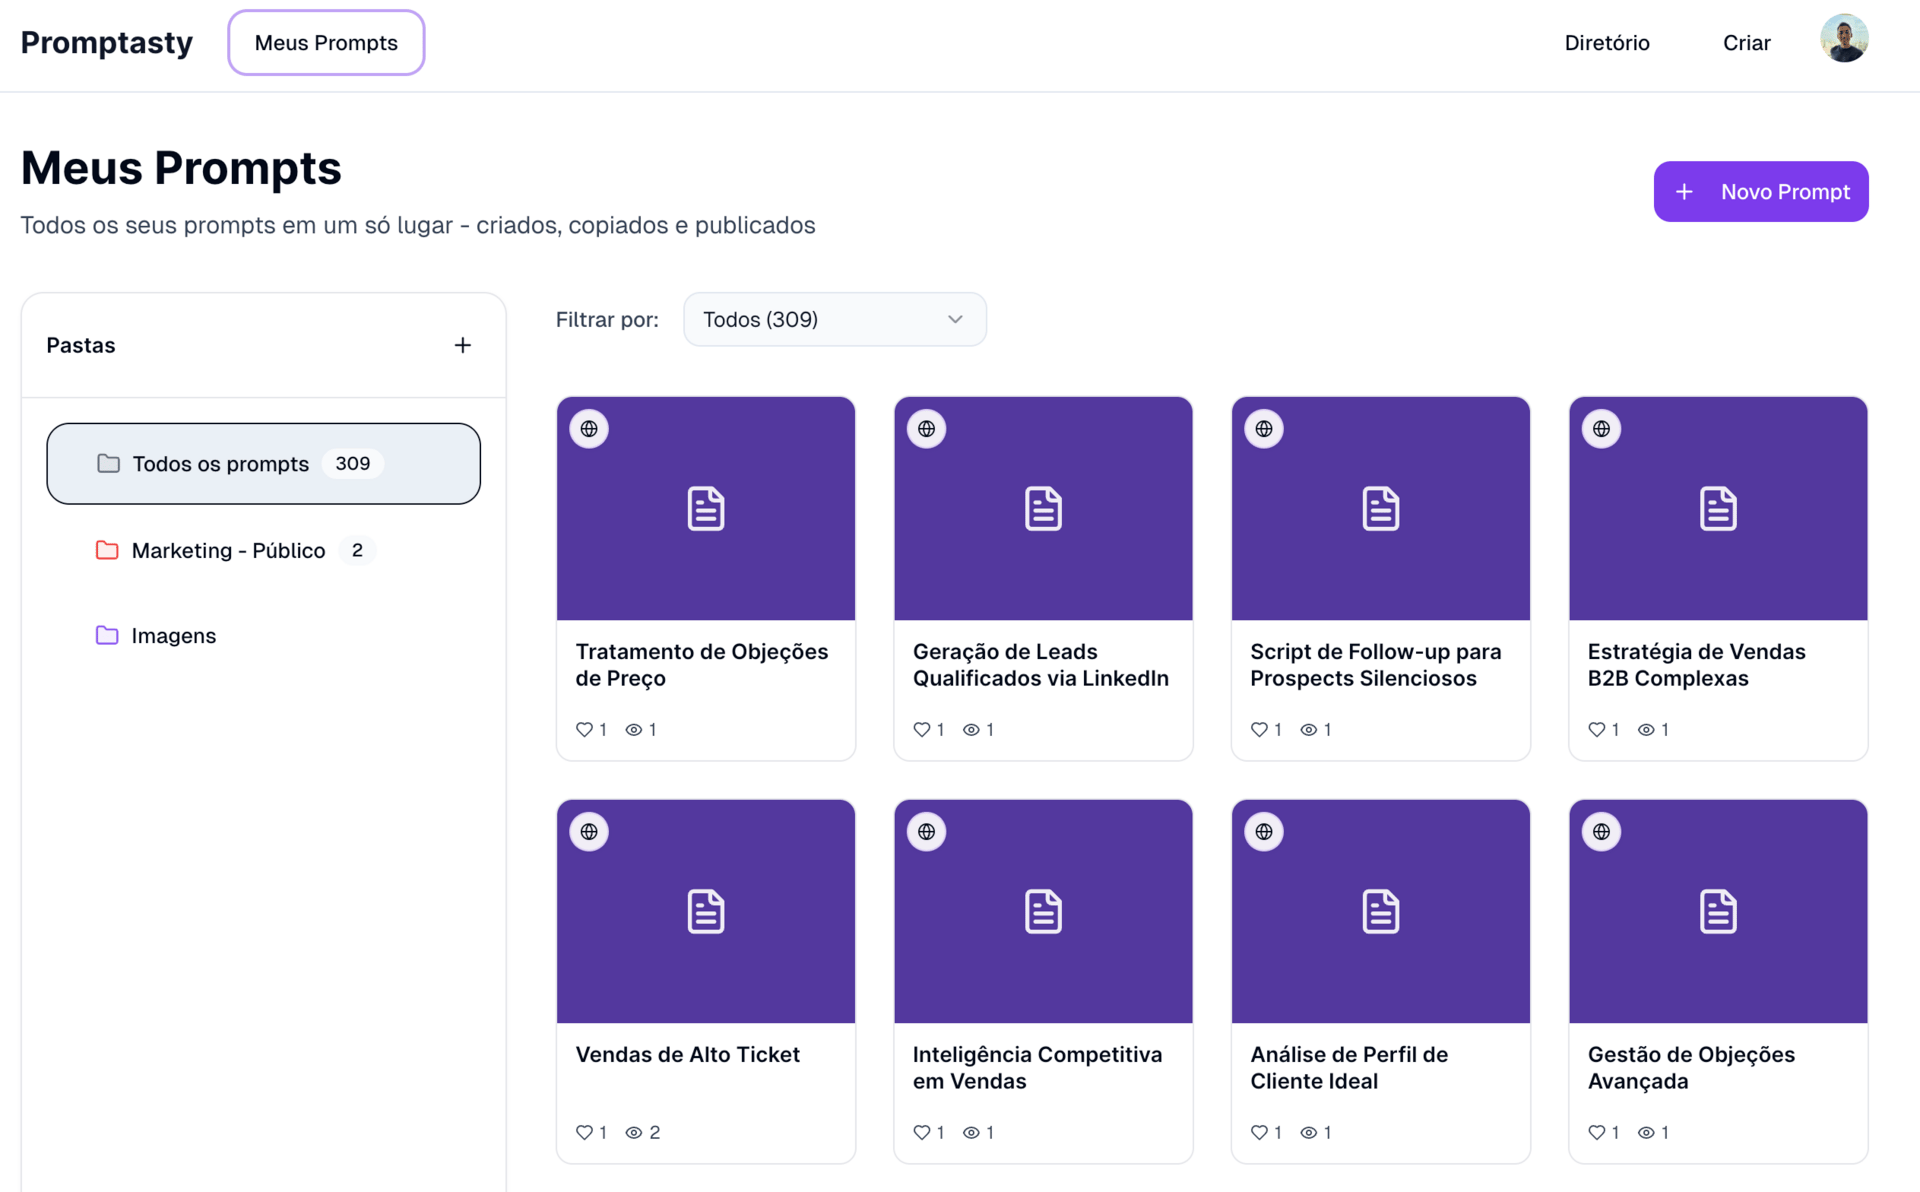Image resolution: width=1920 pixels, height=1192 pixels.
Task: Open the Imagens folder
Action: pyautogui.click(x=173, y=636)
